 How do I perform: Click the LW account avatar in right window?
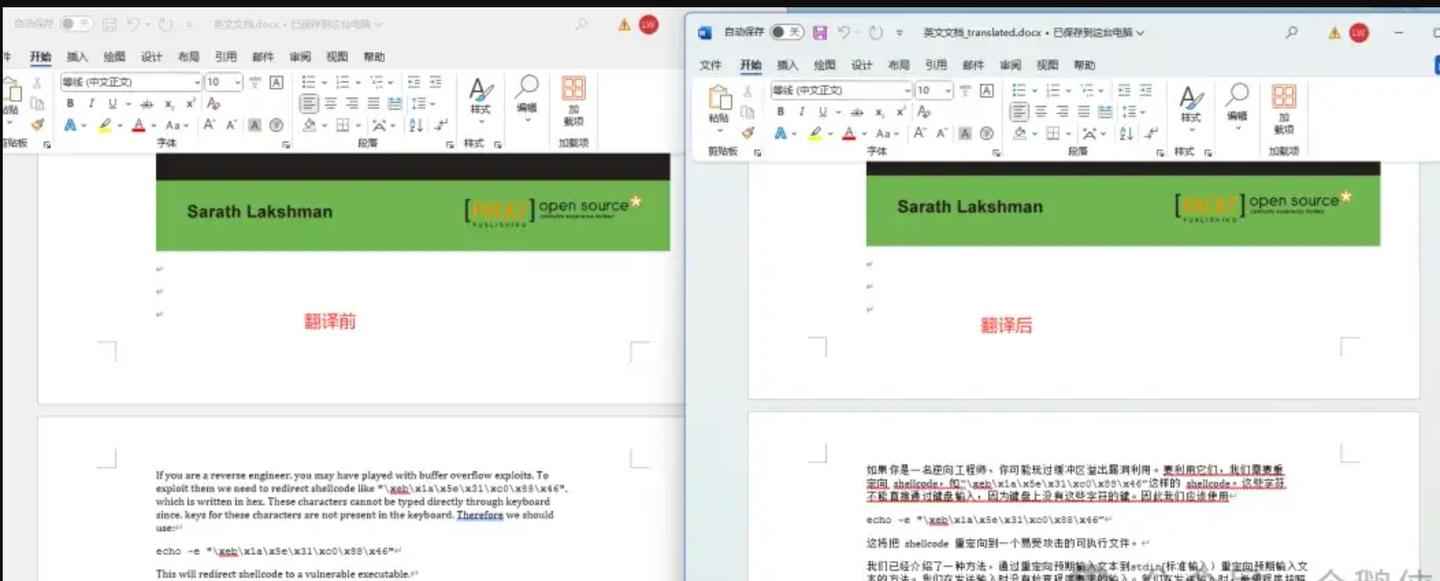coord(1358,33)
